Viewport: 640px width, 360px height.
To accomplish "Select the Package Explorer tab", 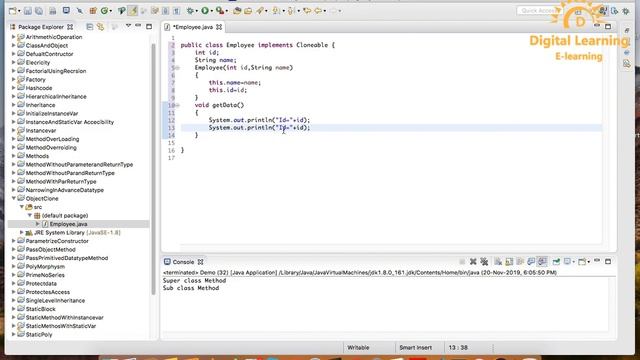I will (x=41, y=27).
